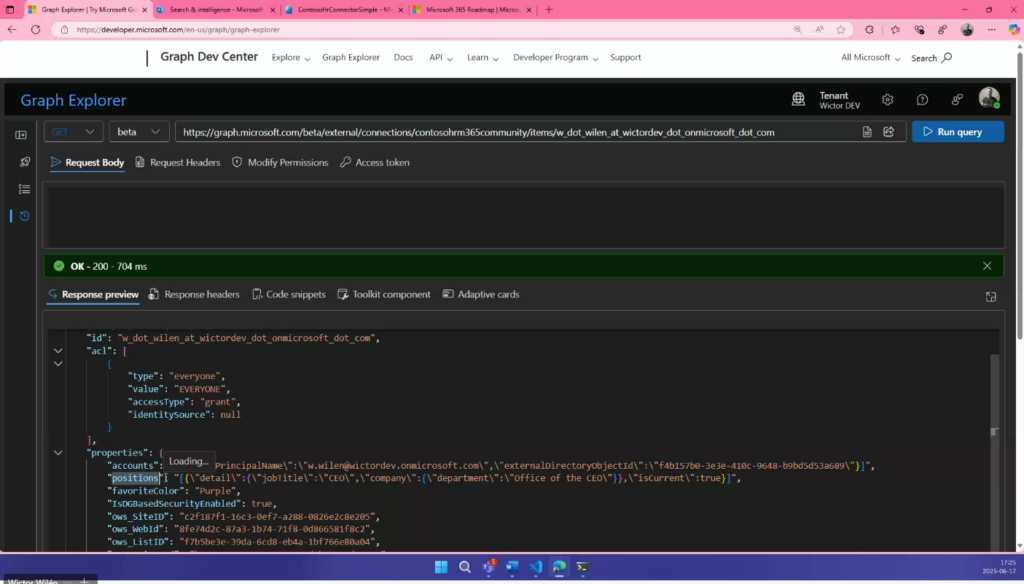The height and width of the screenshot is (584, 1024).
Task: Collapse the "acl" JSON node
Action: [58, 351]
